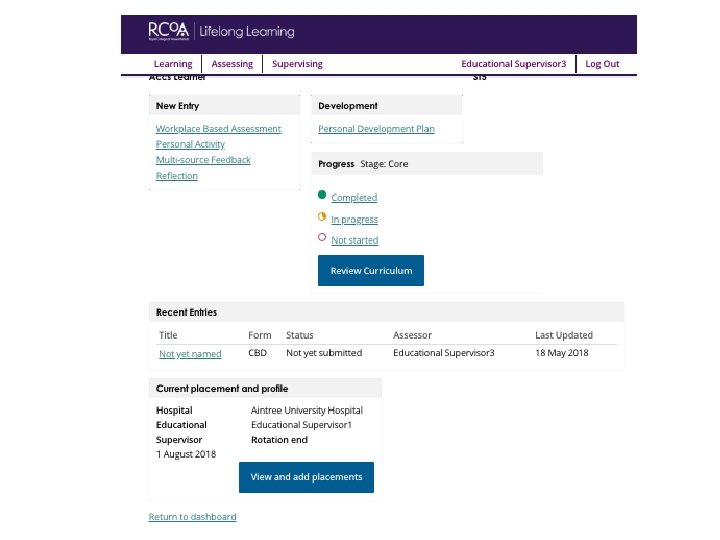Show the Not started items link
Screen dimensions: 720x540
(x=355, y=241)
